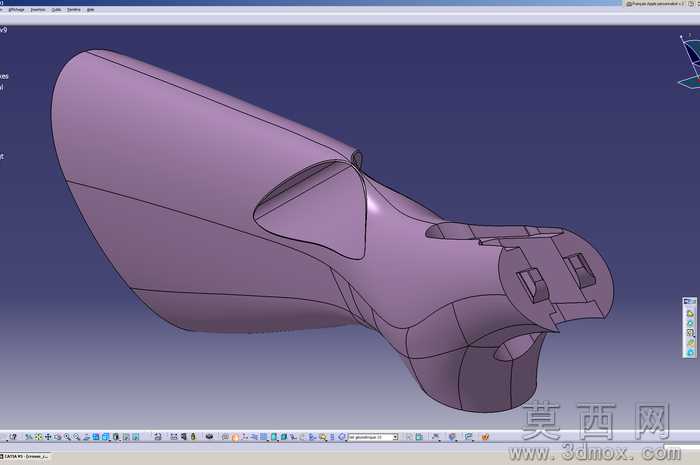The width and height of the screenshot is (700, 465).
Task: Click the Fit All In icon
Action: tap(38, 437)
